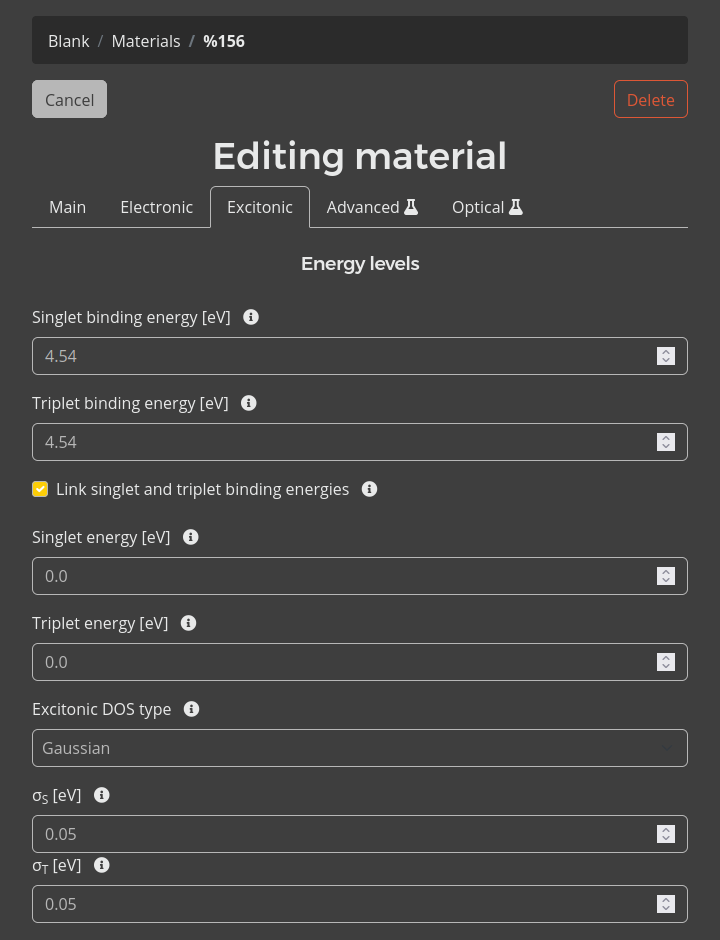Screen dimensions: 720x940
Task: Click info icon beside Triplet binding energy
Action: pyautogui.click(x=249, y=403)
